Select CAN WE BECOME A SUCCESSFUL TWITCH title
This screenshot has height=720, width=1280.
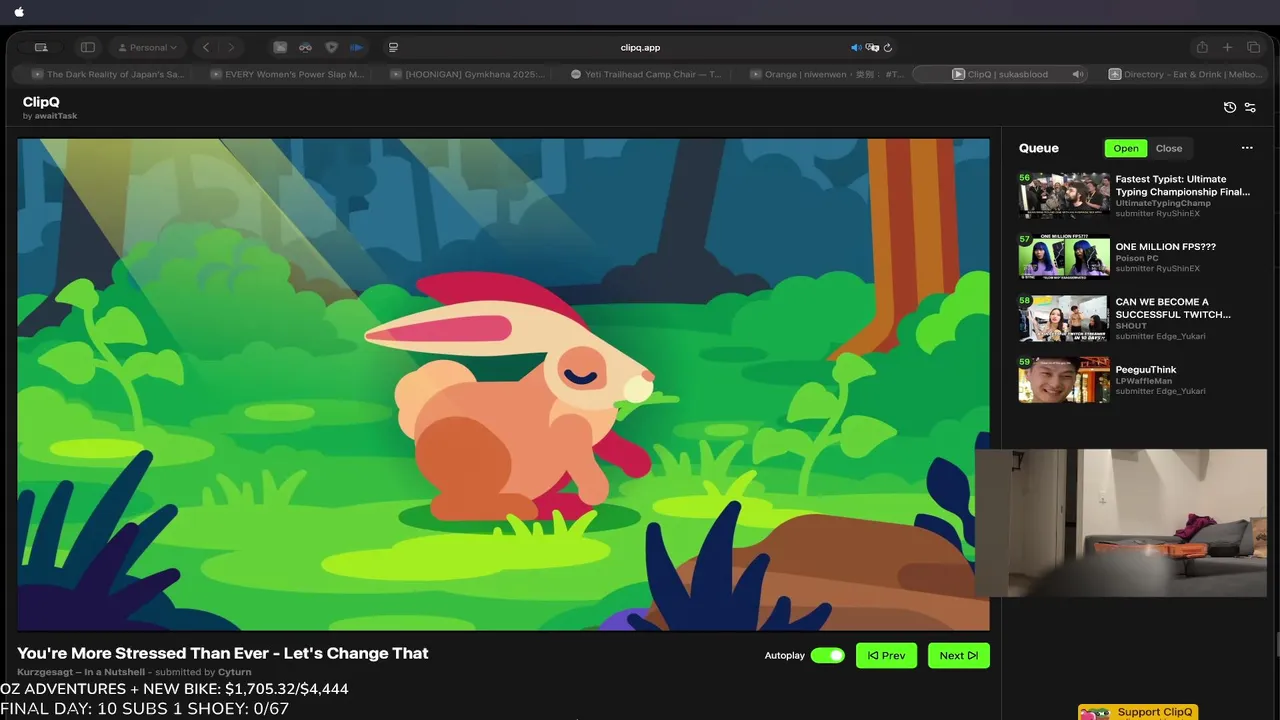tap(1173, 308)
